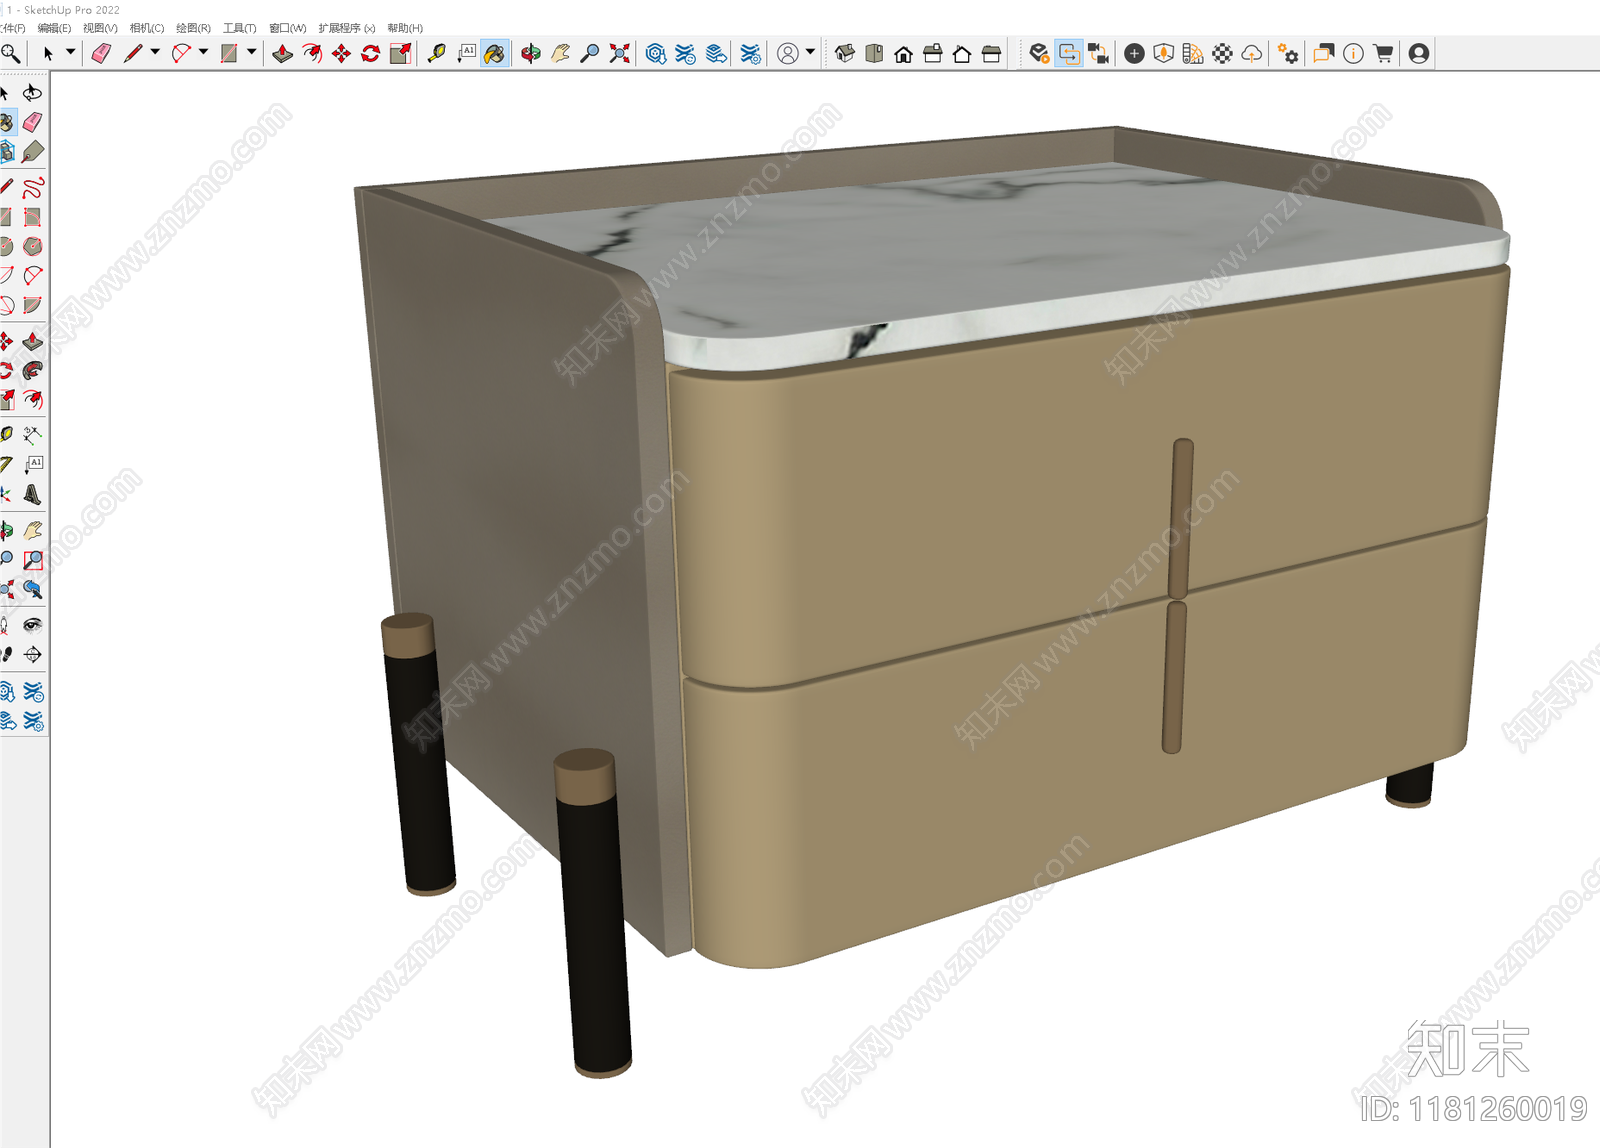This screenshot has height=1148, width=1600.
Task: Open the 扩展程序(x) menu
Action: [347, 28]
